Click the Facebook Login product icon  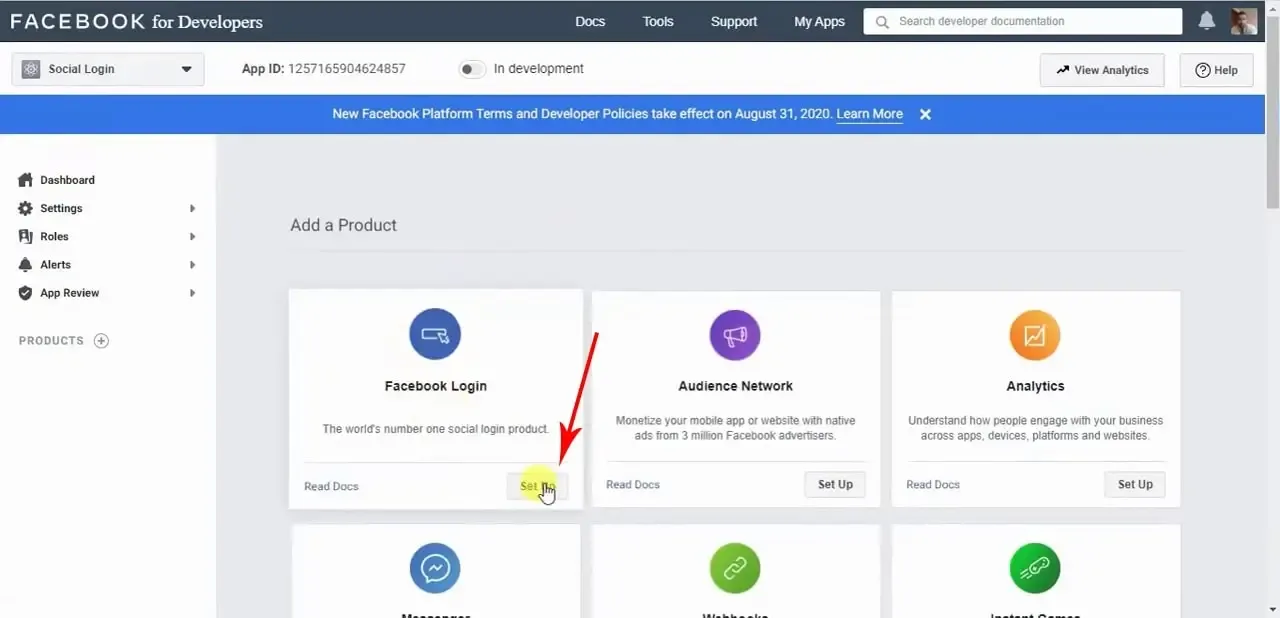[435, 334]
